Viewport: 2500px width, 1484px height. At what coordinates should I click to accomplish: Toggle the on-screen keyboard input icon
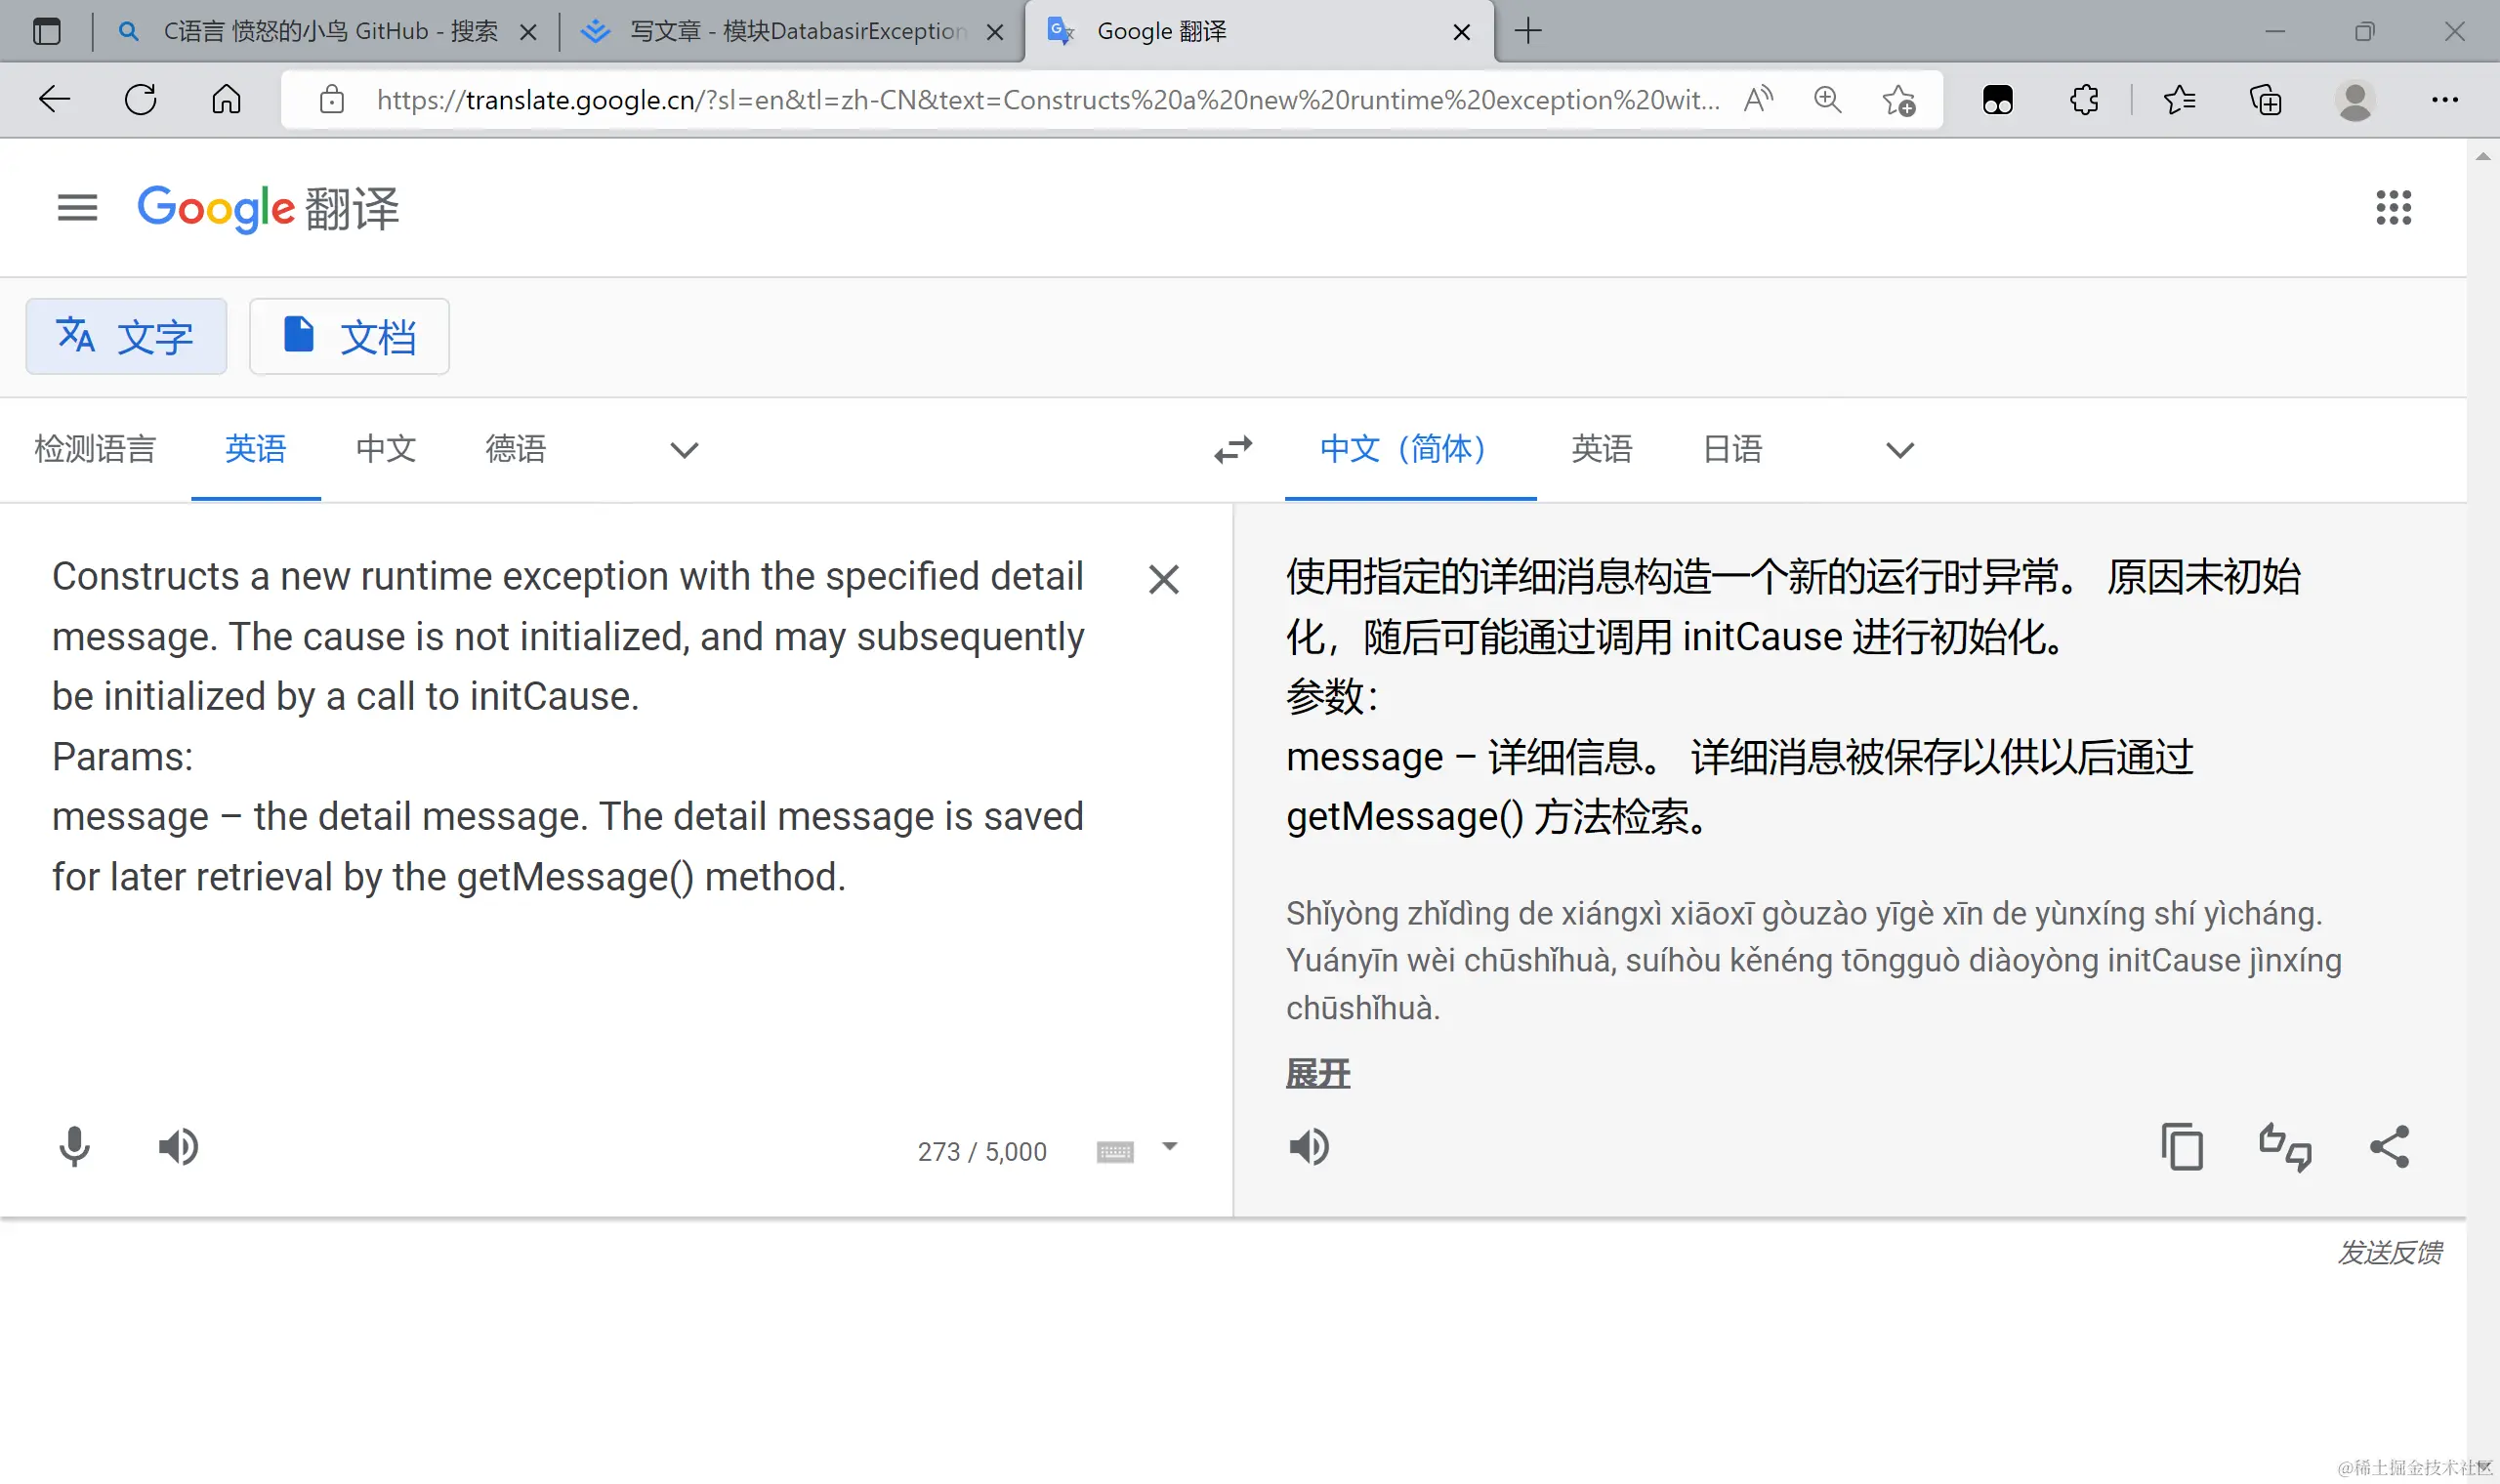[1115, 1152]
